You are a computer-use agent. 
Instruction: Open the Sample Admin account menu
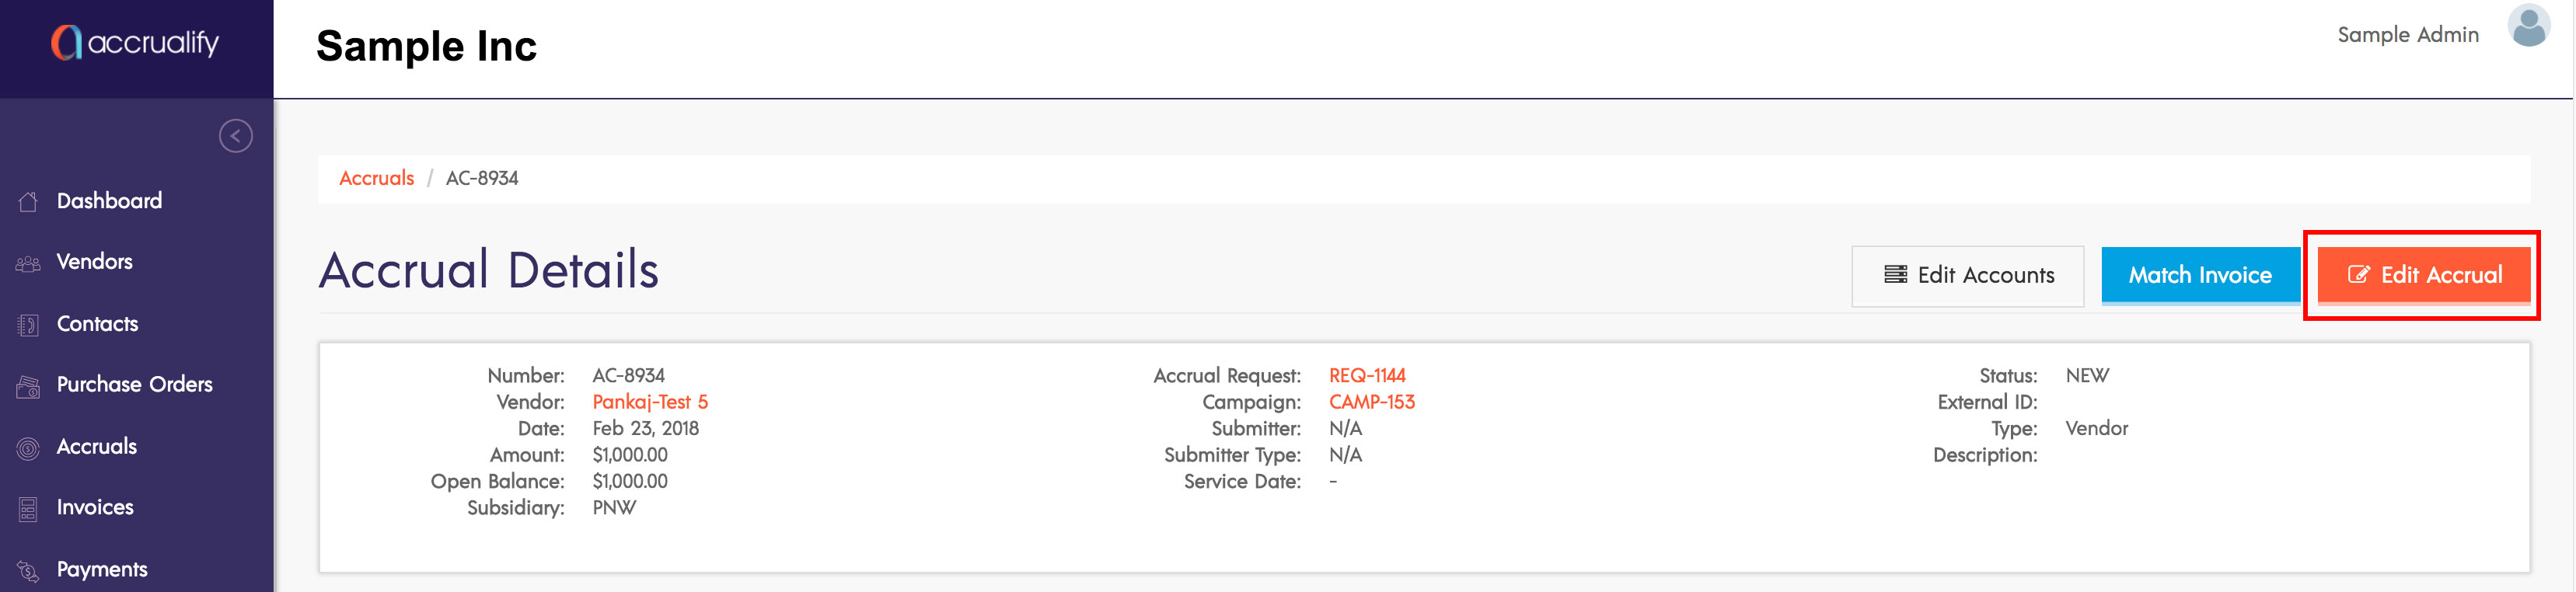(2407, 35)
